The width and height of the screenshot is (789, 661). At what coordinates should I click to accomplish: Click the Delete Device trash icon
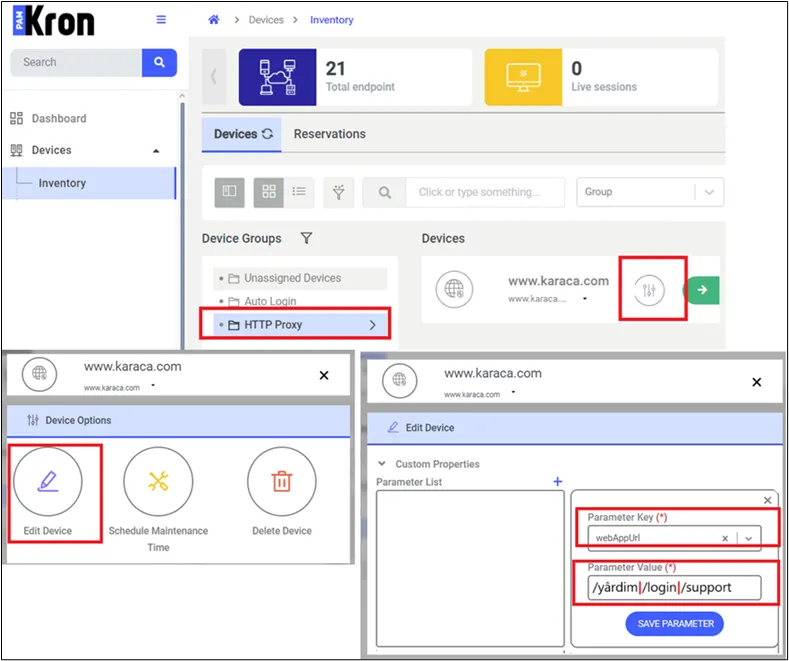click(x=282, y=481)
